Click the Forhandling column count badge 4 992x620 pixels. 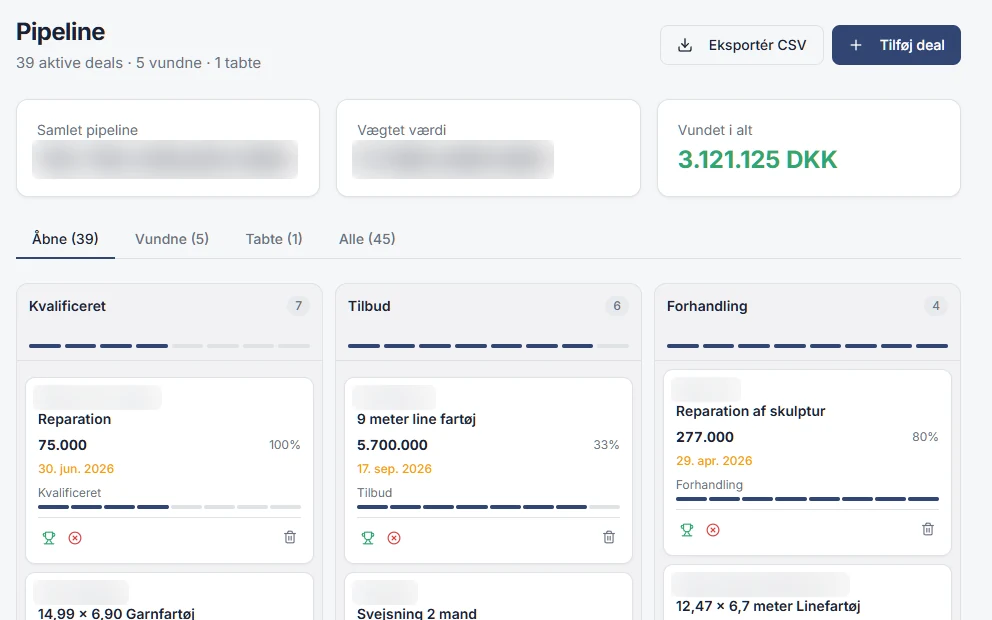936,306
